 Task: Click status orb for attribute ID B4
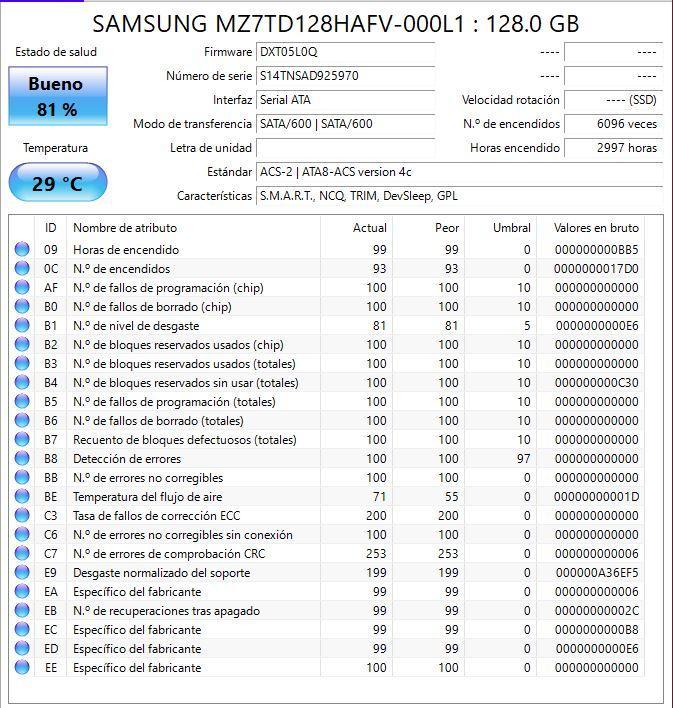click(22, 382)
